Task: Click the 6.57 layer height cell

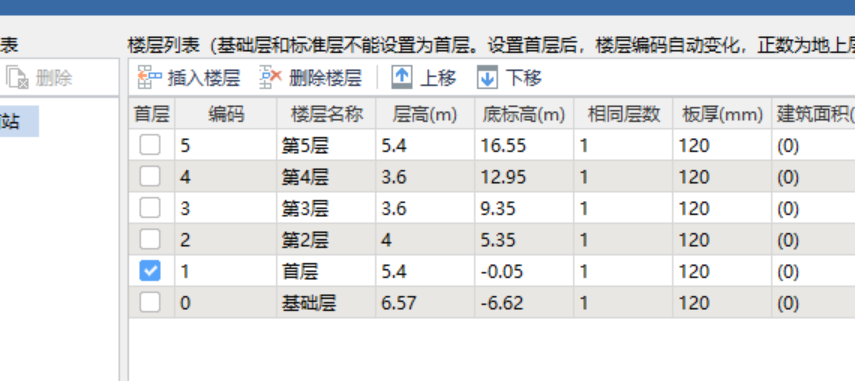Action: tap(425, 303)
